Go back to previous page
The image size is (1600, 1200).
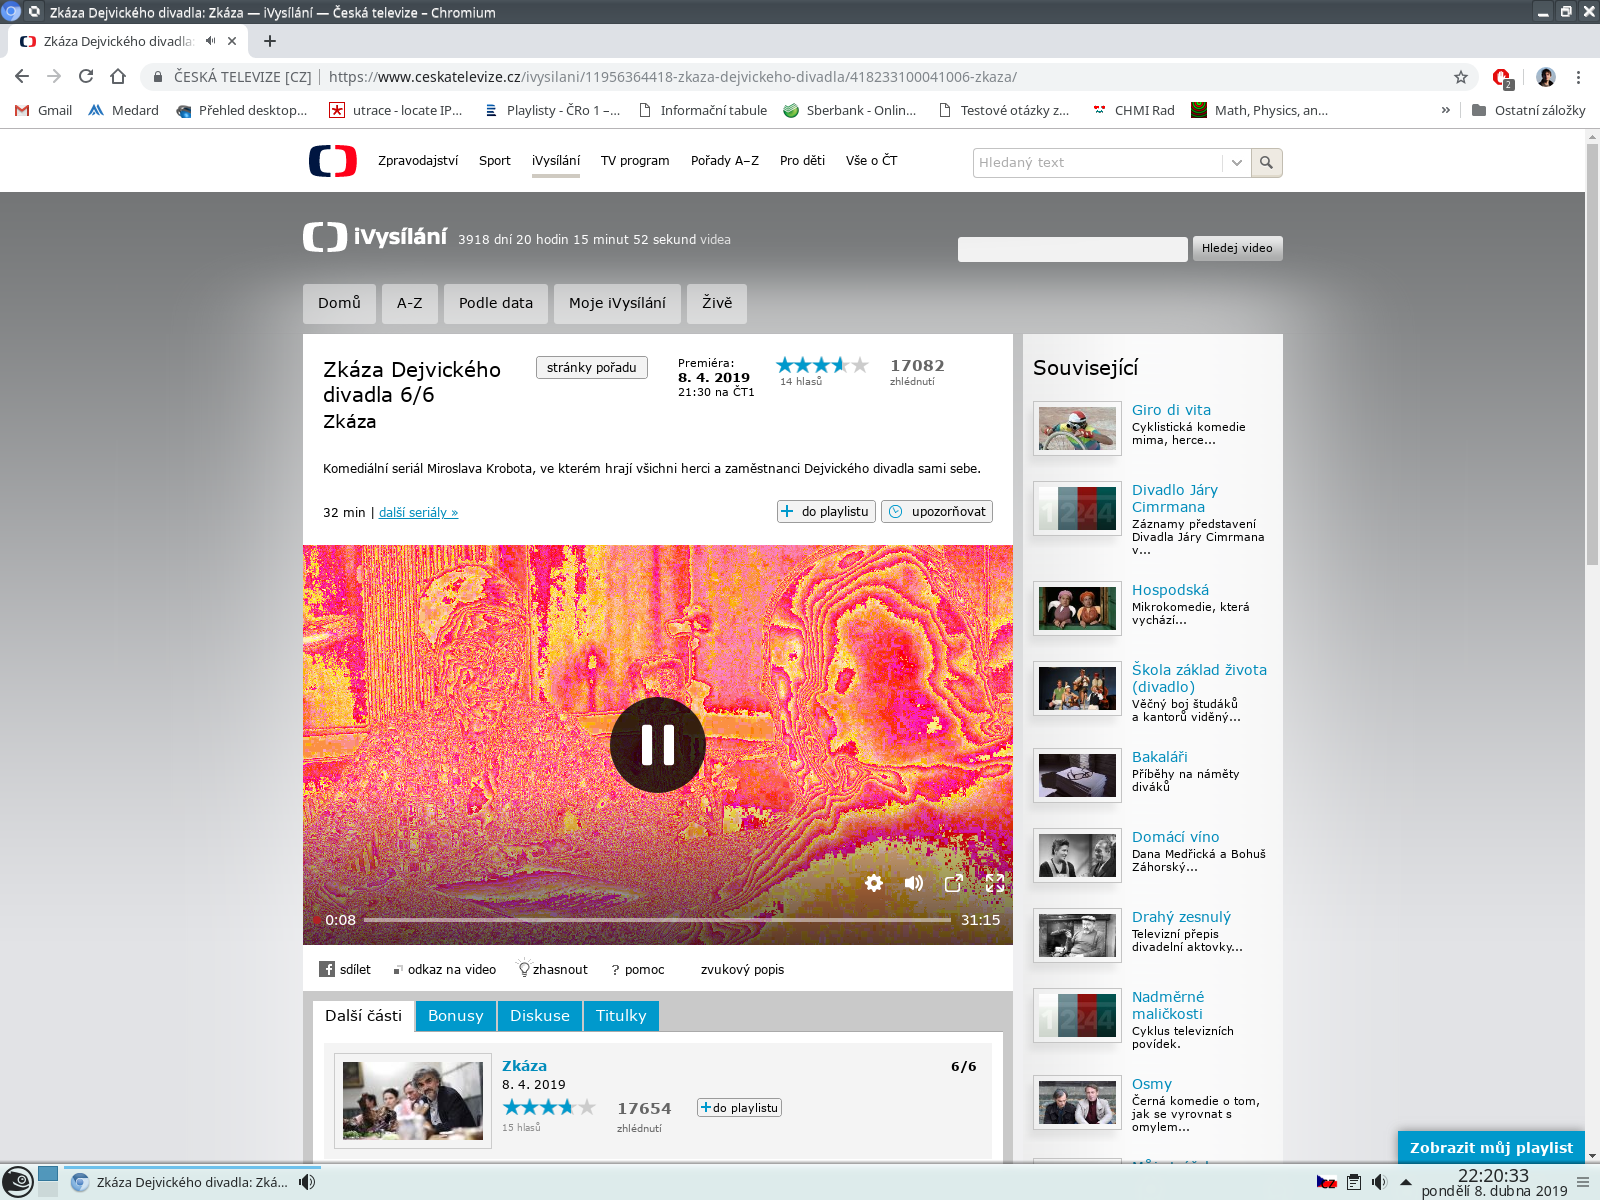pos(22,77)
